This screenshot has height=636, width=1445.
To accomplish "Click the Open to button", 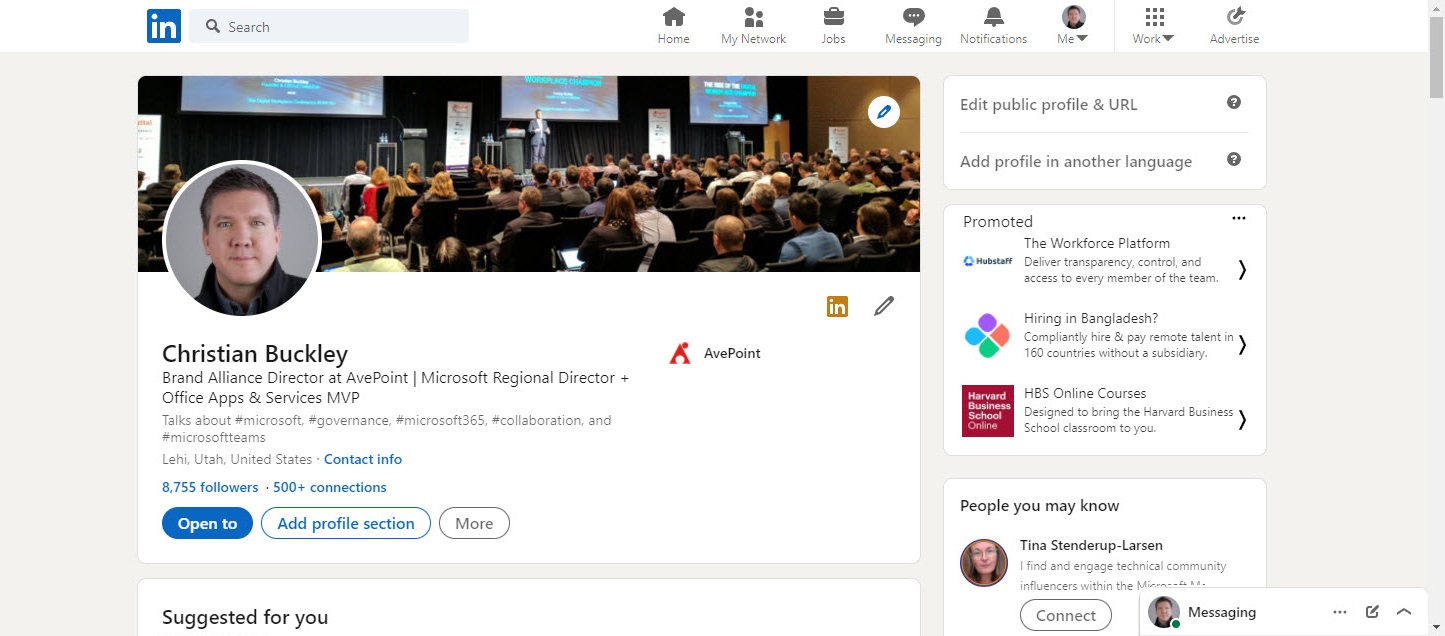I will (x=207, y=523).
